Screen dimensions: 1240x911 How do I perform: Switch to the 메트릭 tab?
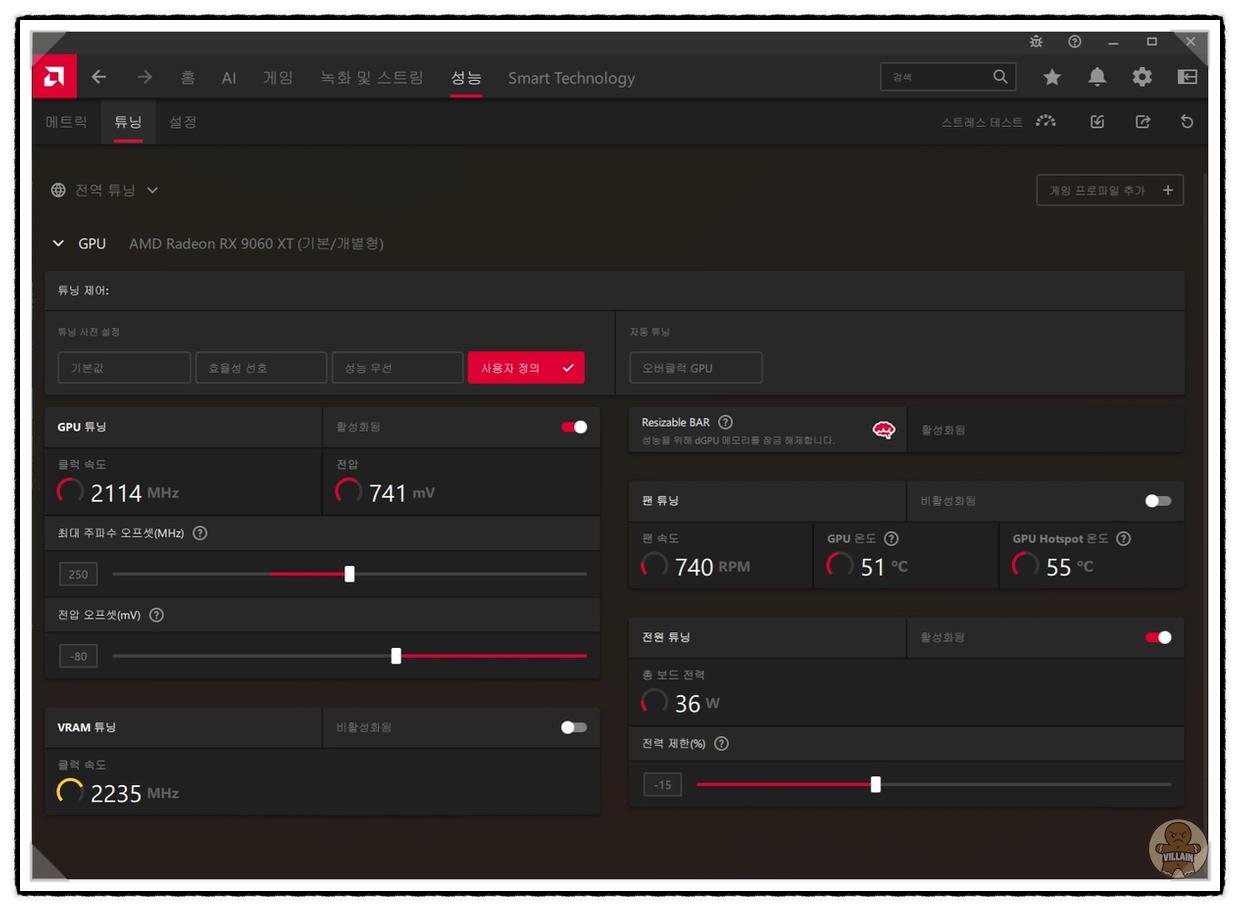click(x=66, y=122)
